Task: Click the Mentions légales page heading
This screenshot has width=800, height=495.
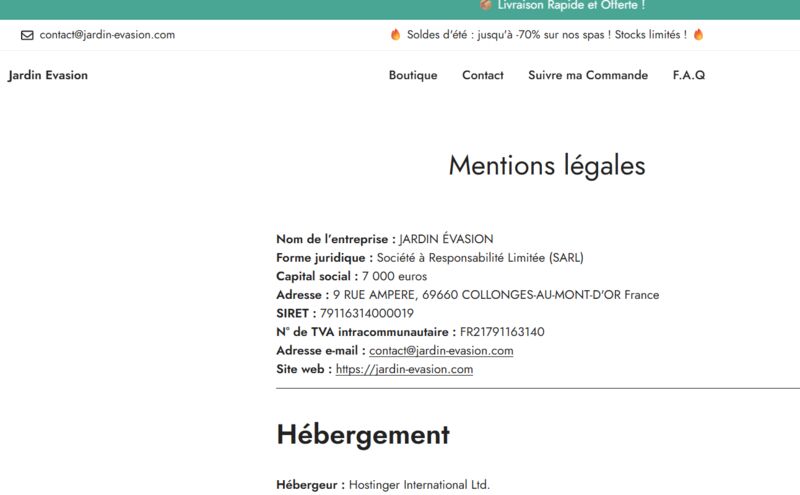Action: point(547,165)
